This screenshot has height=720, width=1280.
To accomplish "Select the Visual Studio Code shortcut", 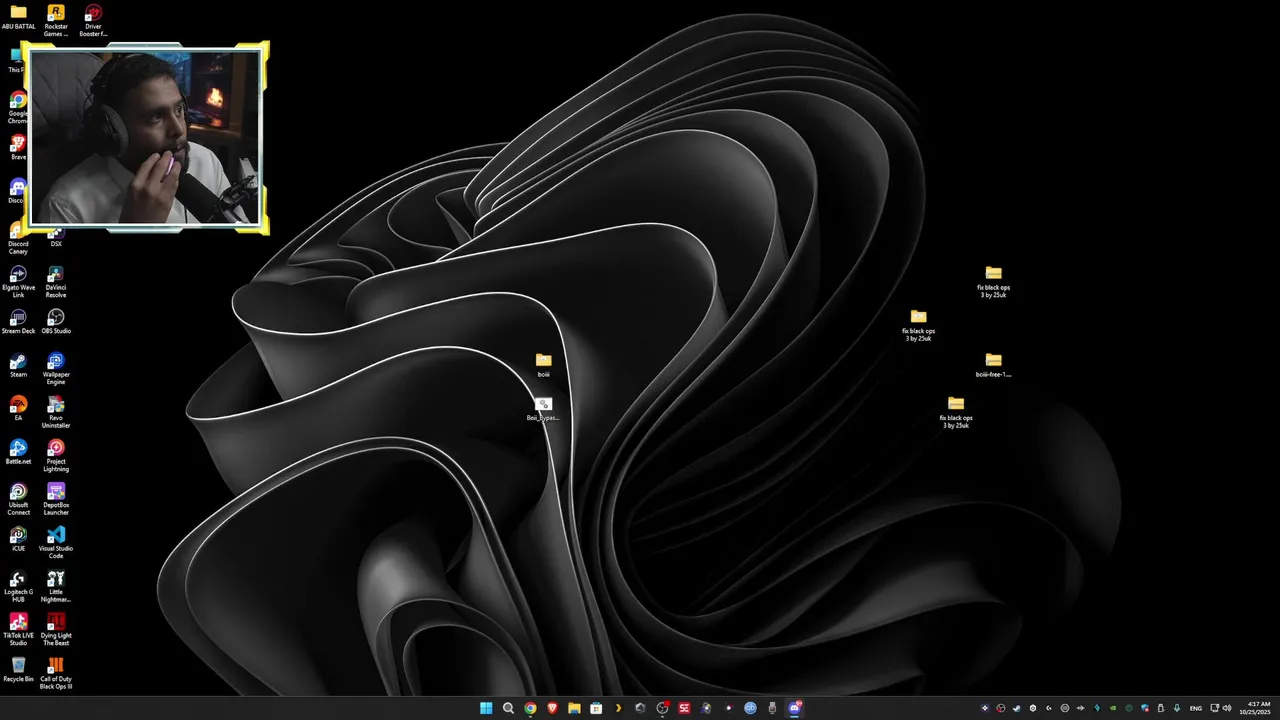I will click(x=56, y=543).
